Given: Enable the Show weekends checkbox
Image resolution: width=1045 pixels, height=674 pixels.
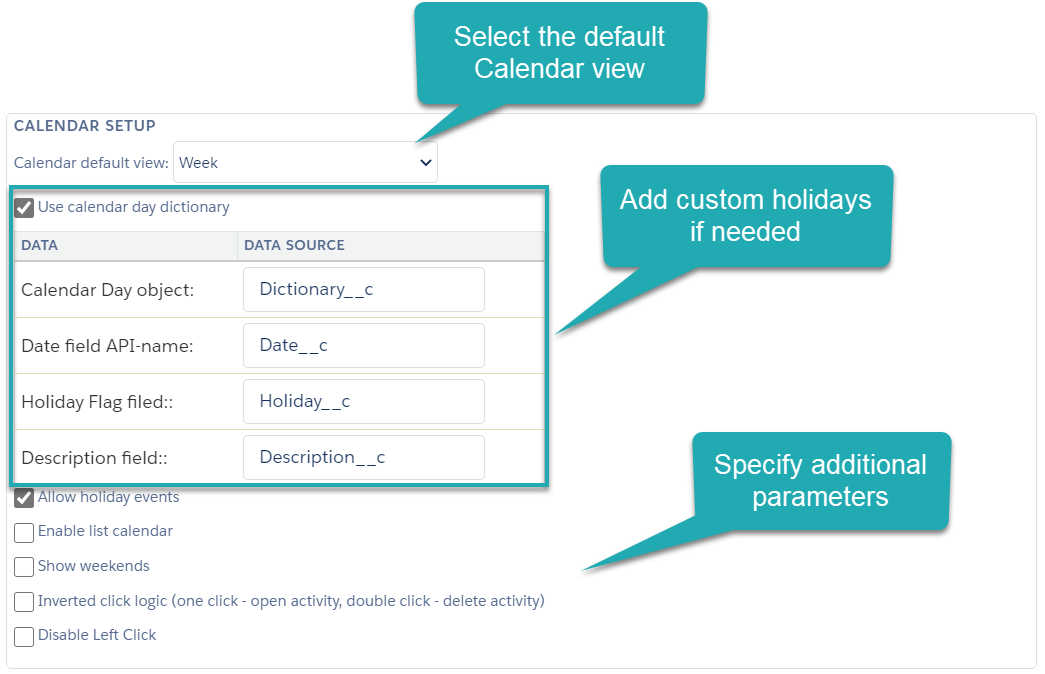Looking at the screenshot, I should pos(24,567).
